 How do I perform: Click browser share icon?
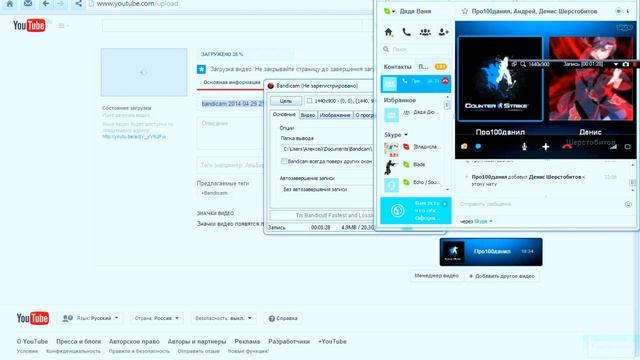point(78,4)
